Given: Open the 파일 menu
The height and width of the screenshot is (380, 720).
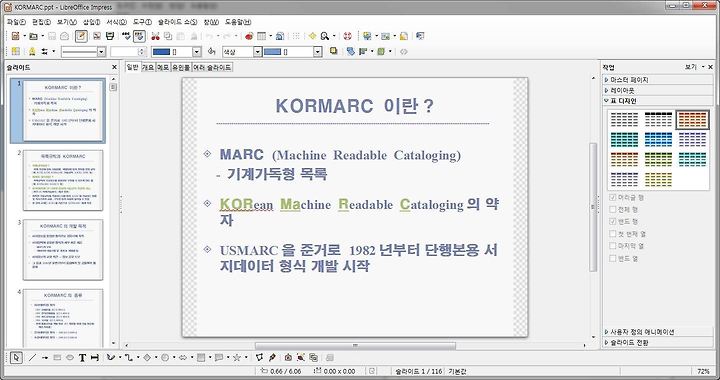Looking at the screenshot, I should point(16,22).
